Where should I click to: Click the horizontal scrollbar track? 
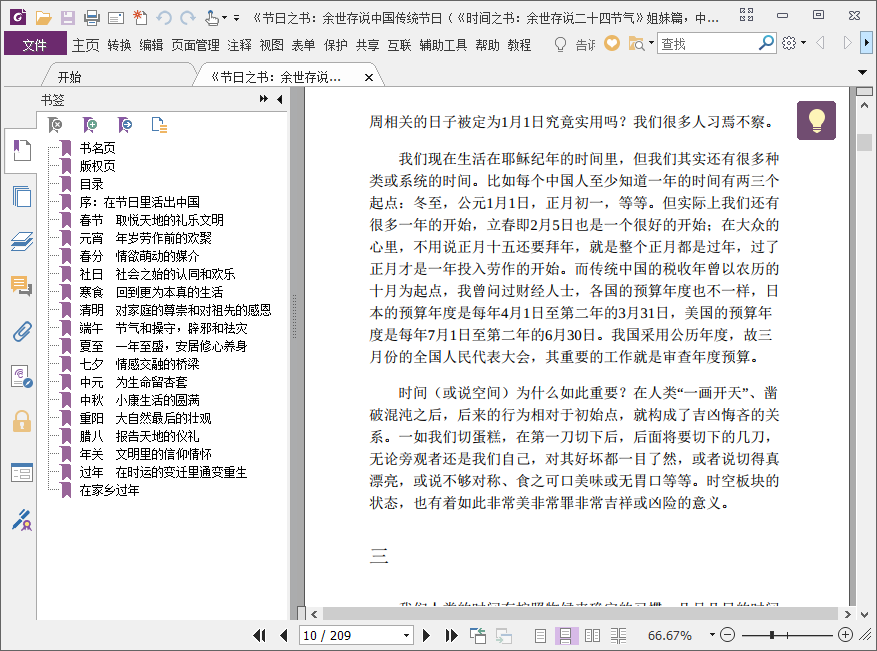pyautogui.click(x=580, y=614)
